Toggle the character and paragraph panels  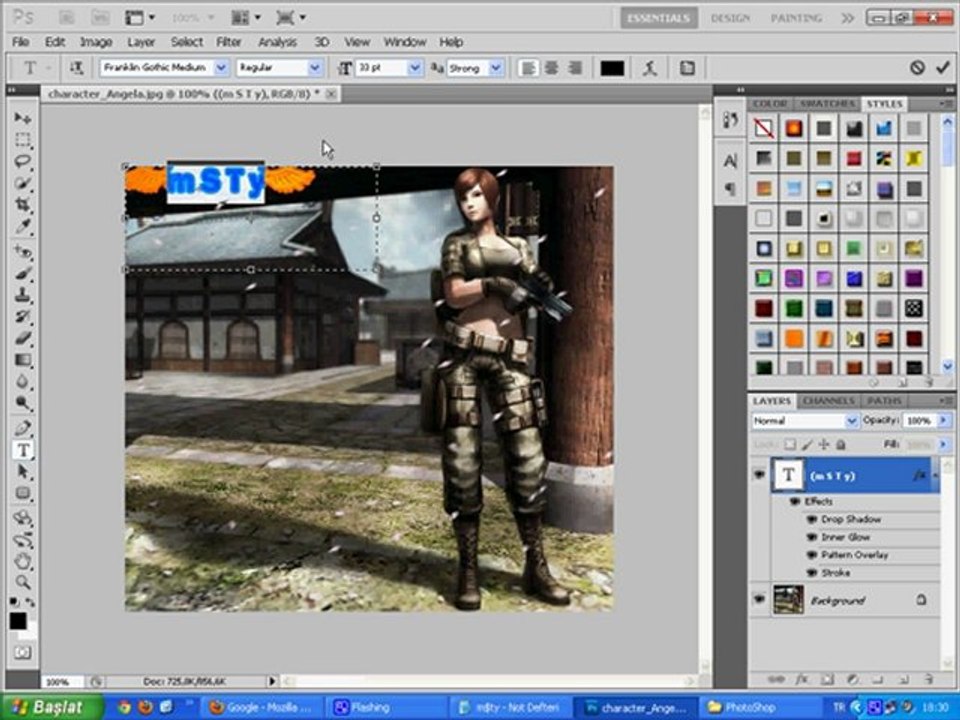pyautogui.click(x=687, y=68)
